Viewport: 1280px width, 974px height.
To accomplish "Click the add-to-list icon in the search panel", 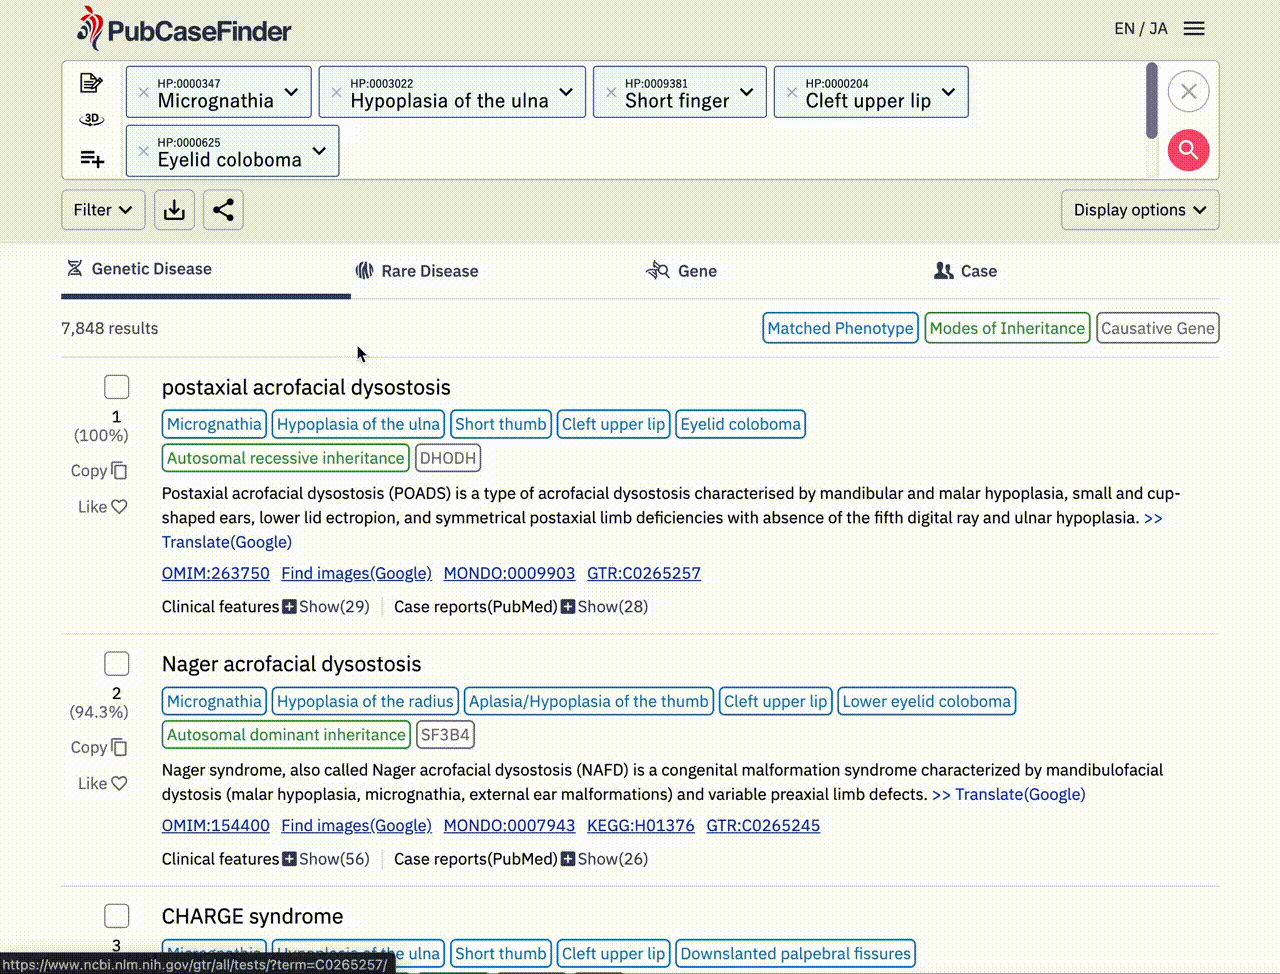I will coord(92,158).
